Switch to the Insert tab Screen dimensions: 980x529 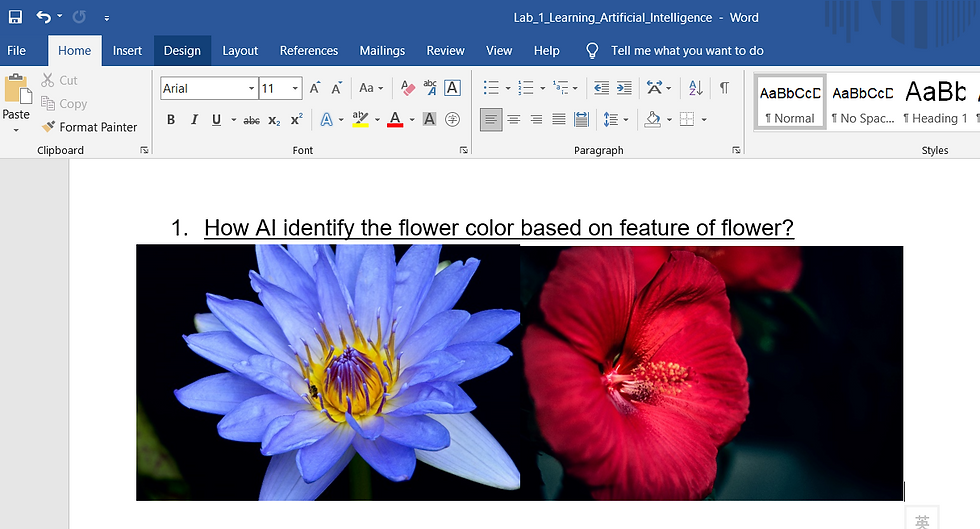coord(127,51)
